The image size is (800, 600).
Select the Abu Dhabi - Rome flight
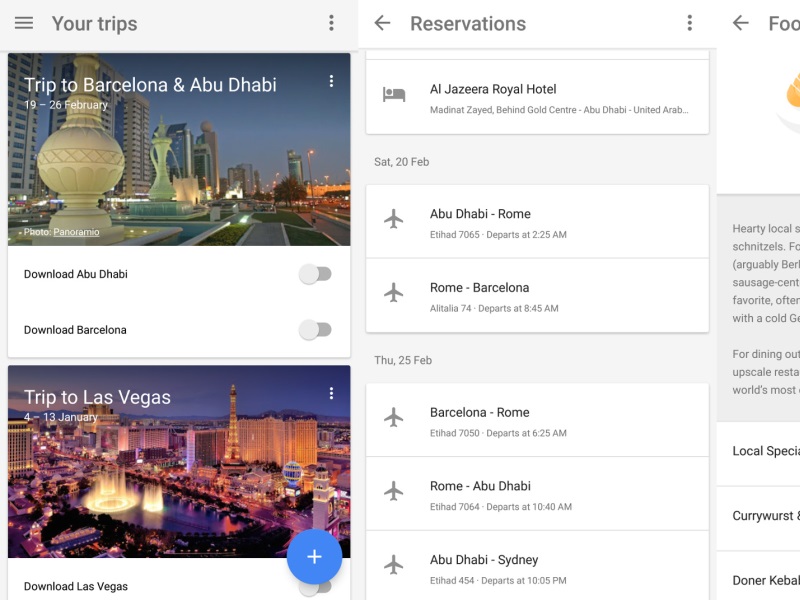point(537,222)
